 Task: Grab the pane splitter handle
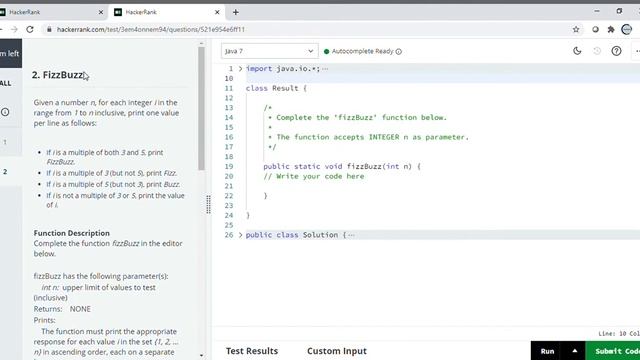click(x=209, y=204)
